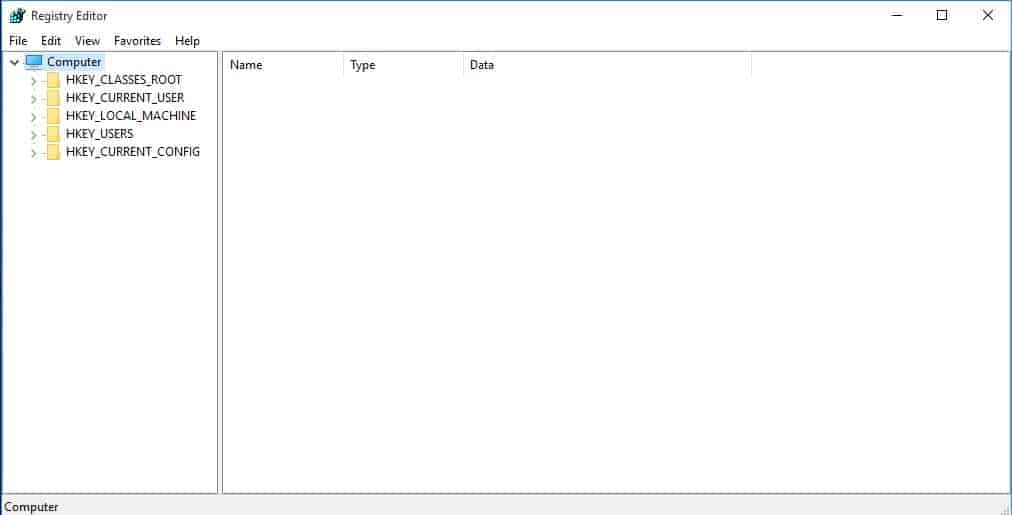Click the resize grip in status bar corner

tap(1004, 508)
